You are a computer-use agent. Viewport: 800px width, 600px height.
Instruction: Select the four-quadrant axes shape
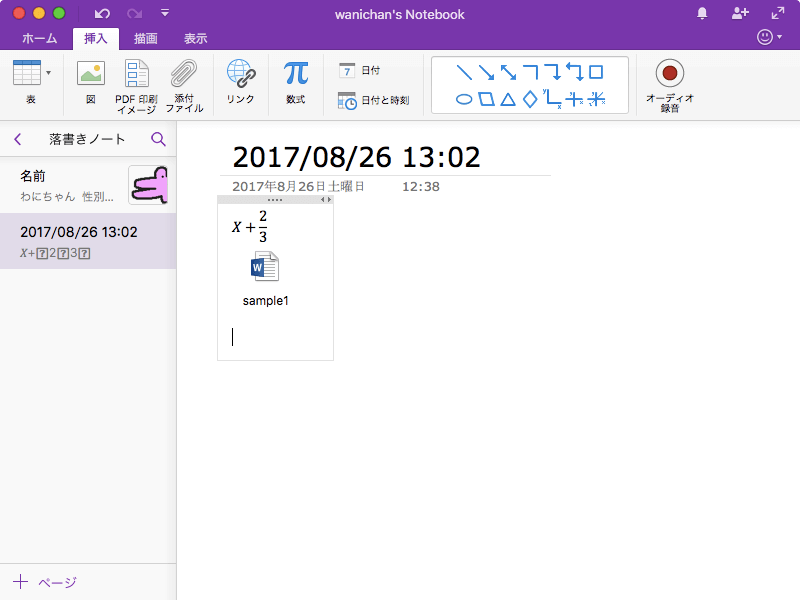(574, 99)
